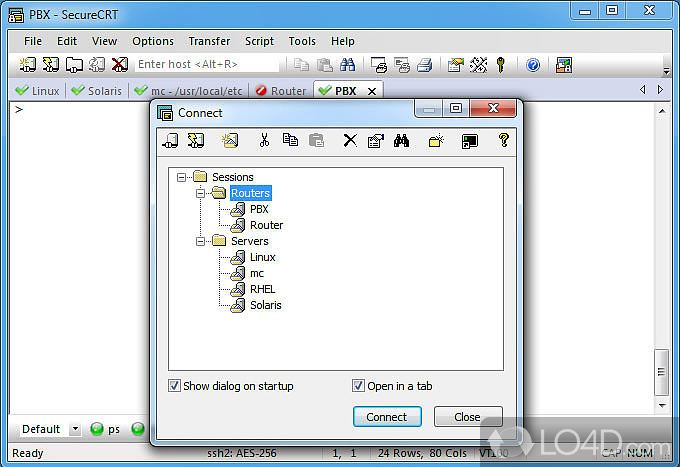
Task: Click terminal scrollbar up arrow
Action: (662, 111)
